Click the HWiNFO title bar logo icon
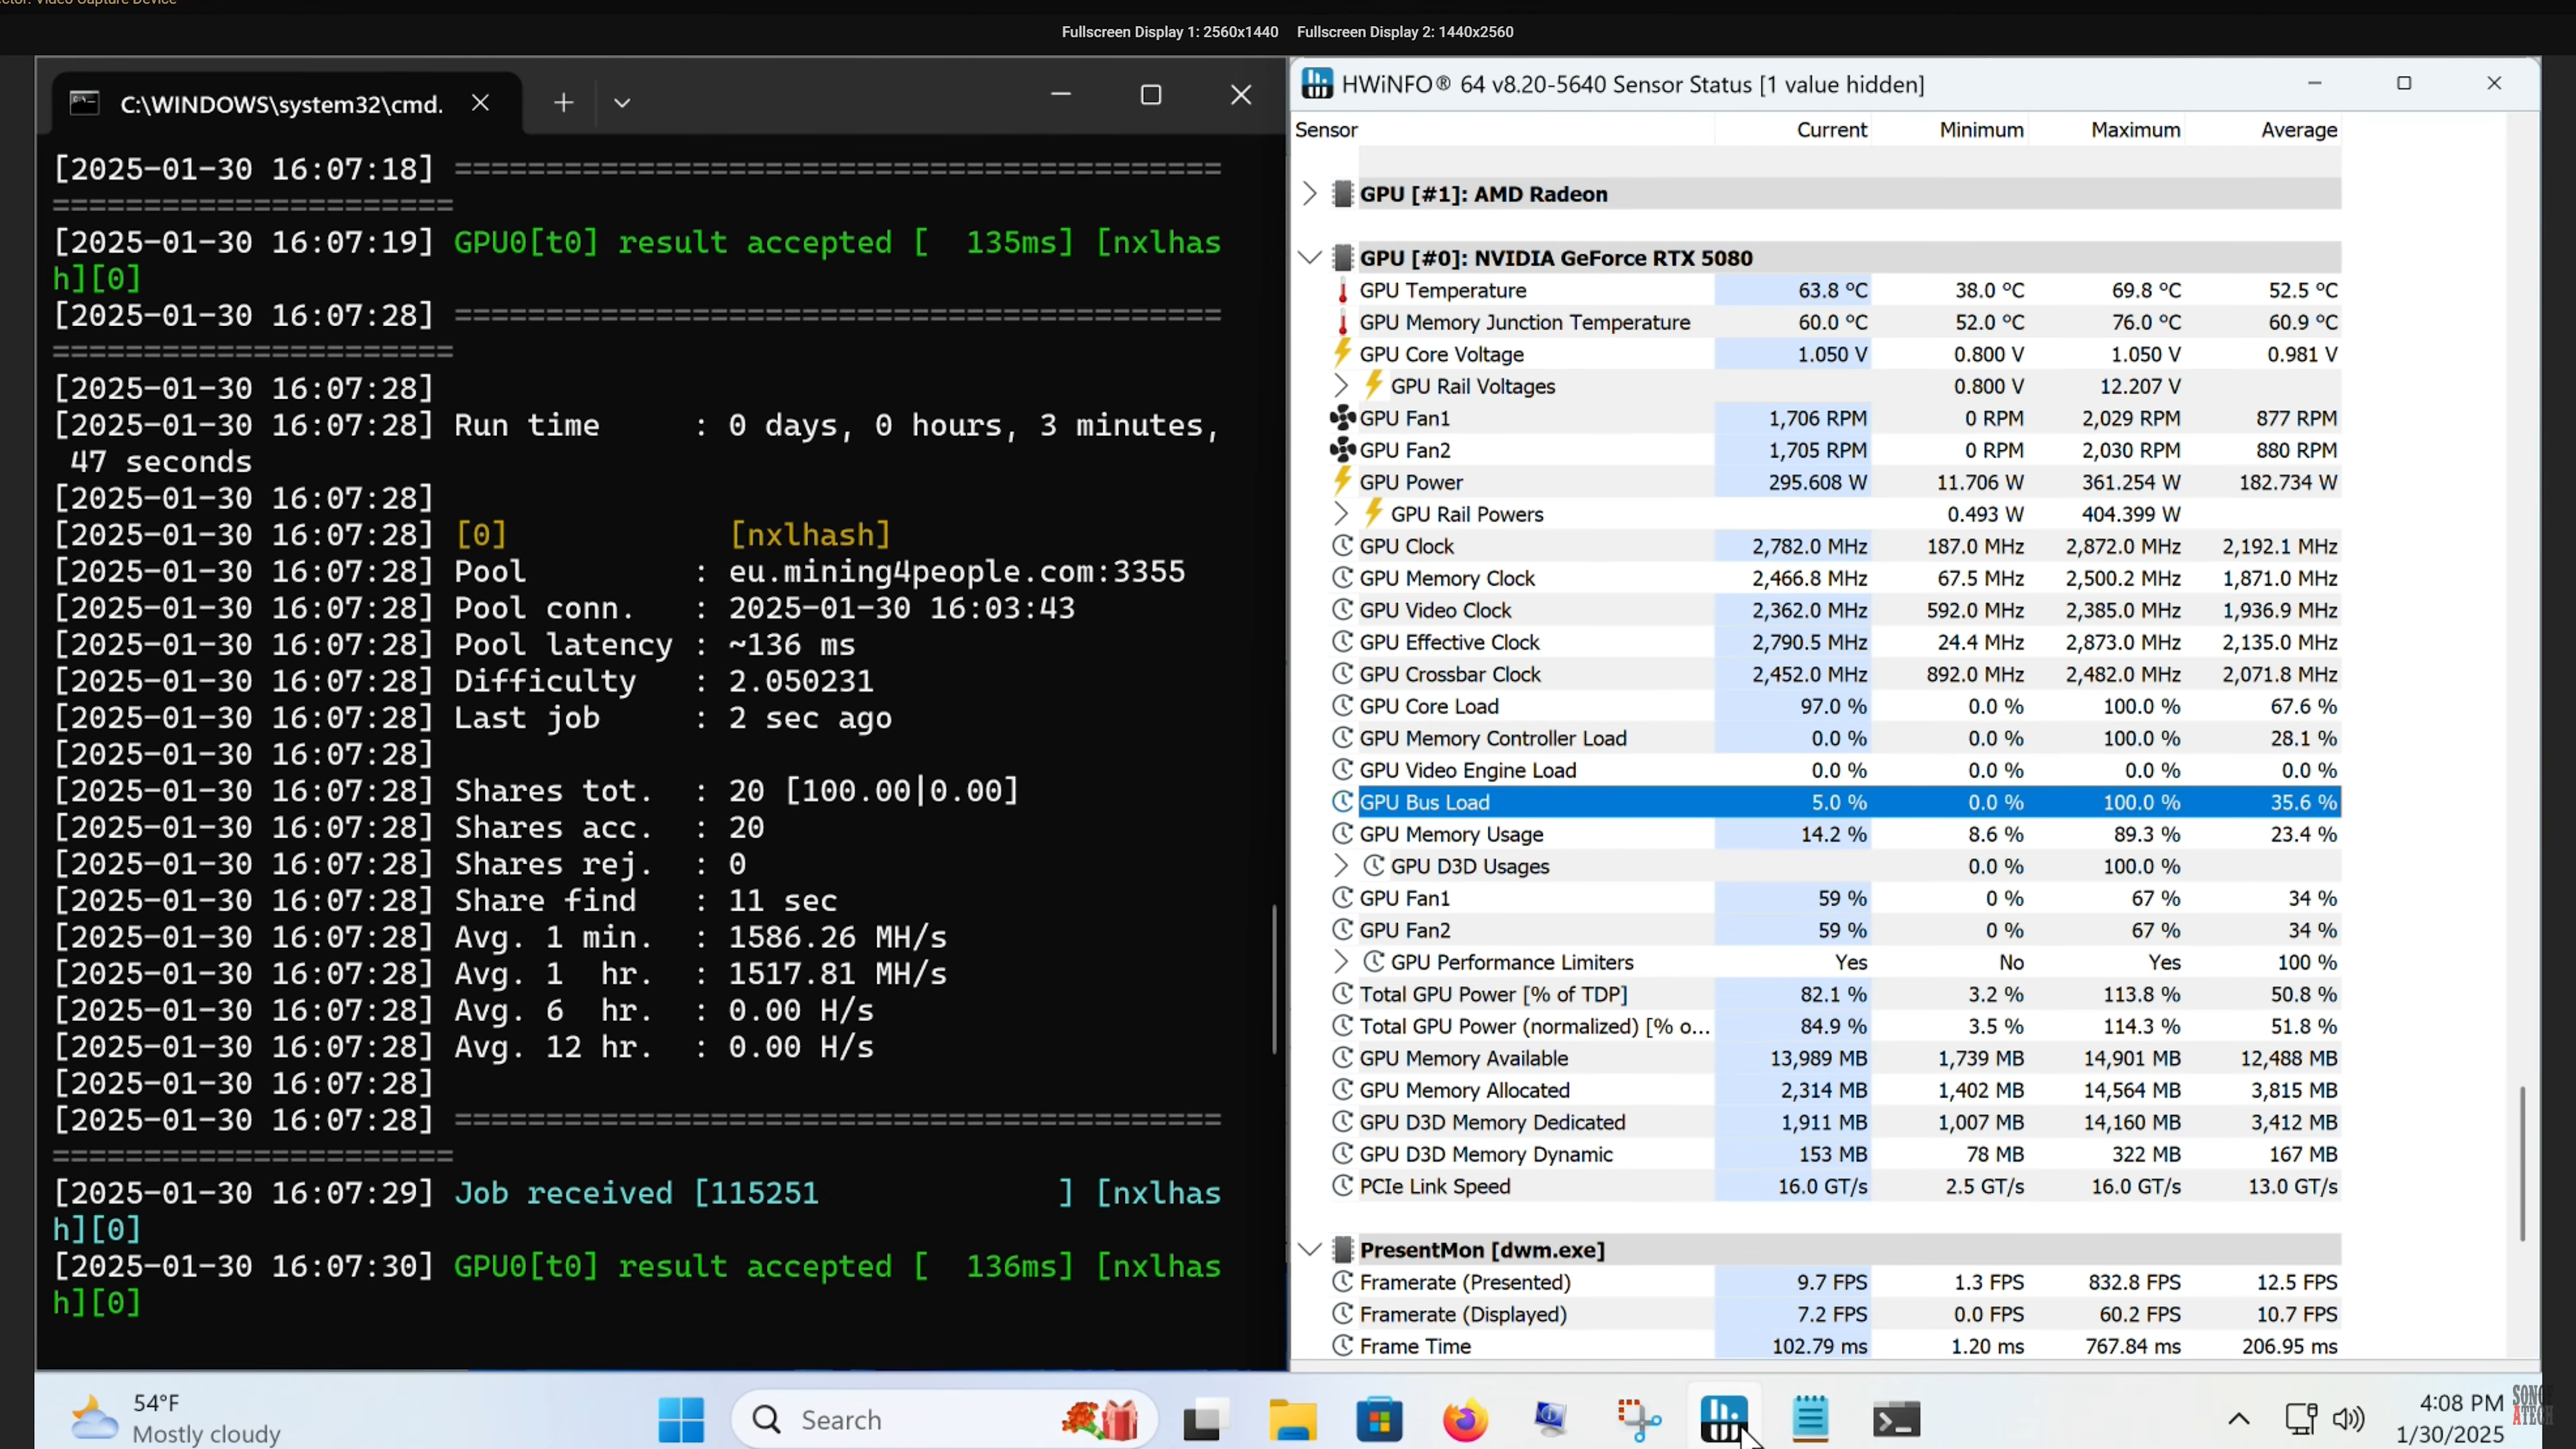Screen dimensions: 2576x1449 point(1317,84)
